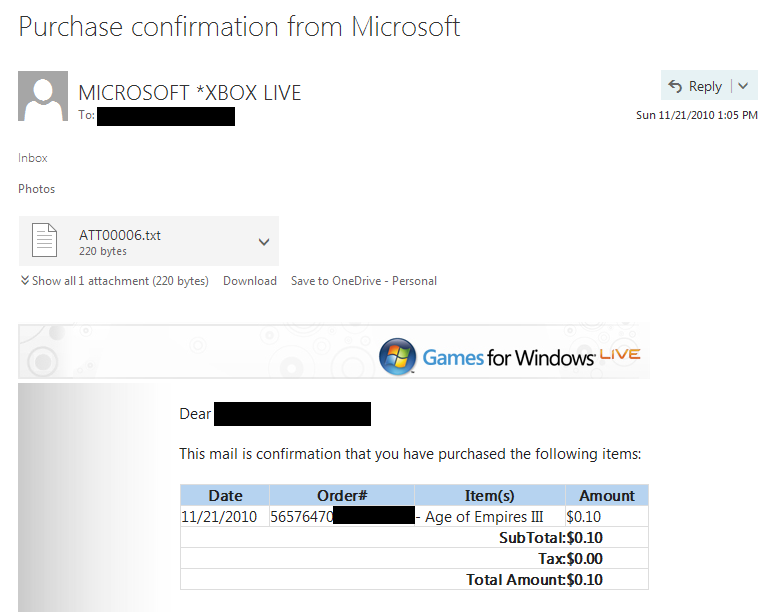The height and width of the screenshot is (612, 765).
Task: Click the sender avatar icon
Action: coord(43,96)
